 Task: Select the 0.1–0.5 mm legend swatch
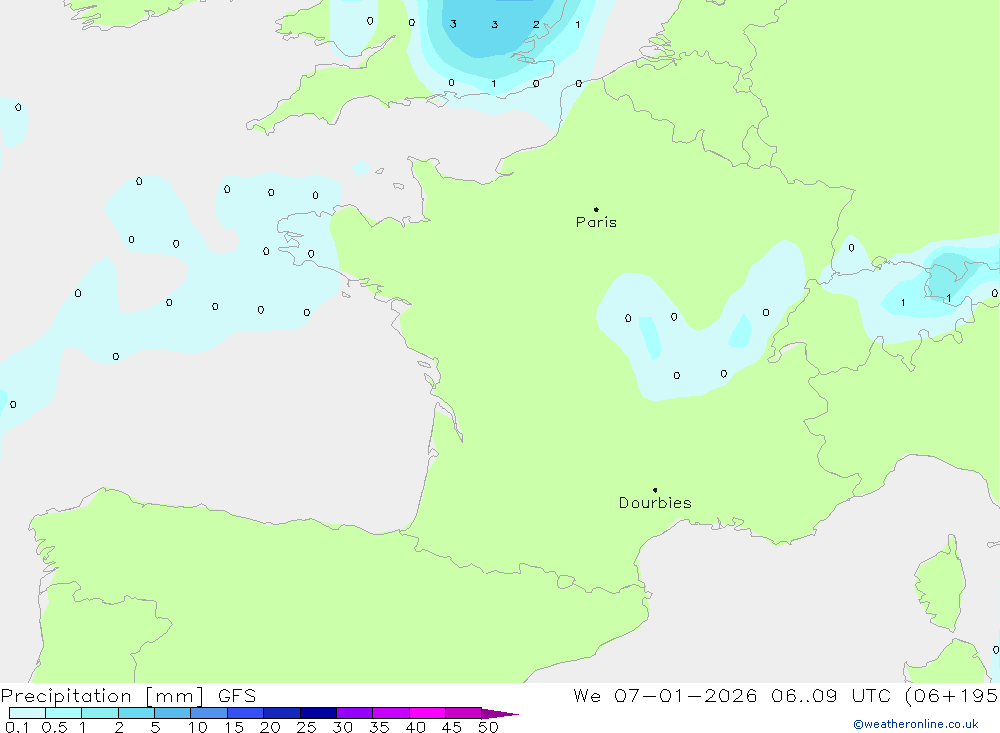pos(27,713)
